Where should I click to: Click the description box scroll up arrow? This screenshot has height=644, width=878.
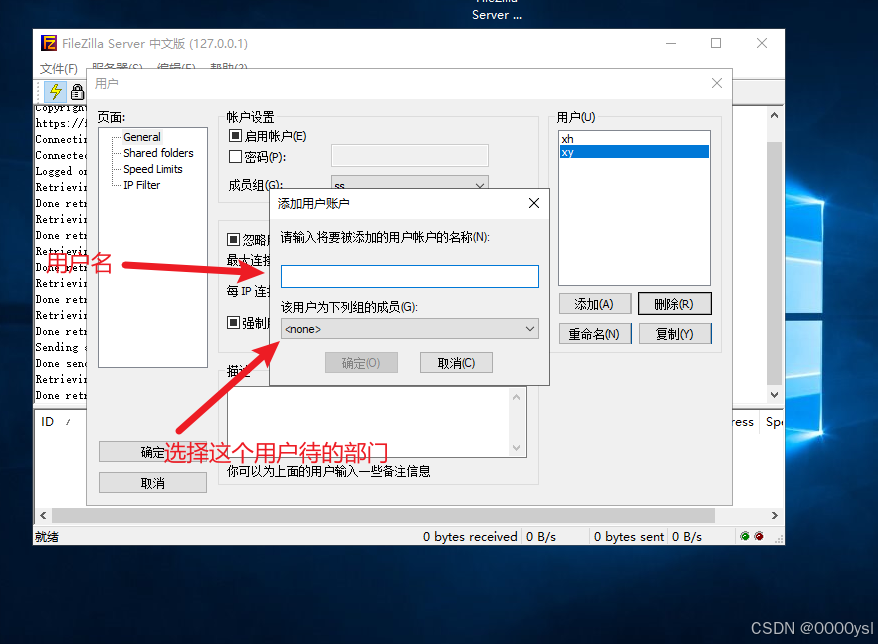[516, 397]
